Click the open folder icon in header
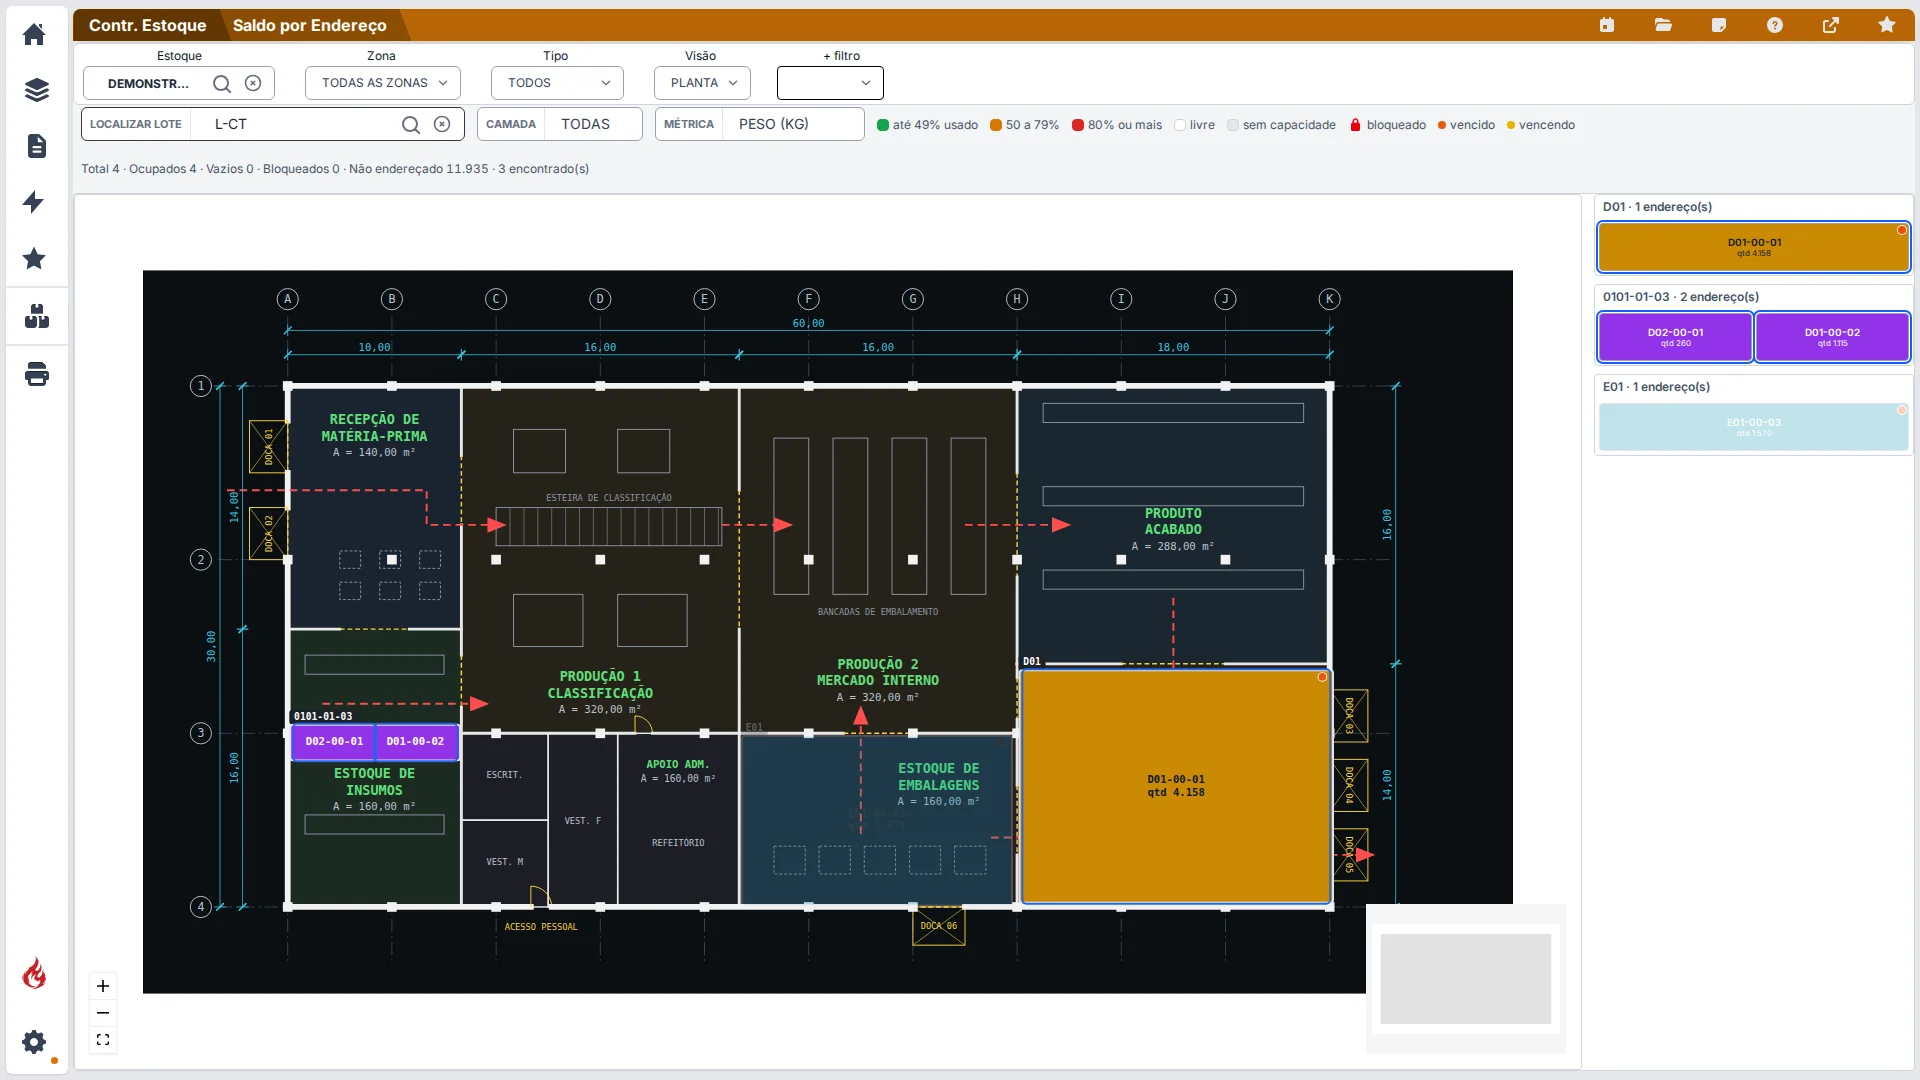Screen dimensions: 1920x1080 coord(1663,25)
